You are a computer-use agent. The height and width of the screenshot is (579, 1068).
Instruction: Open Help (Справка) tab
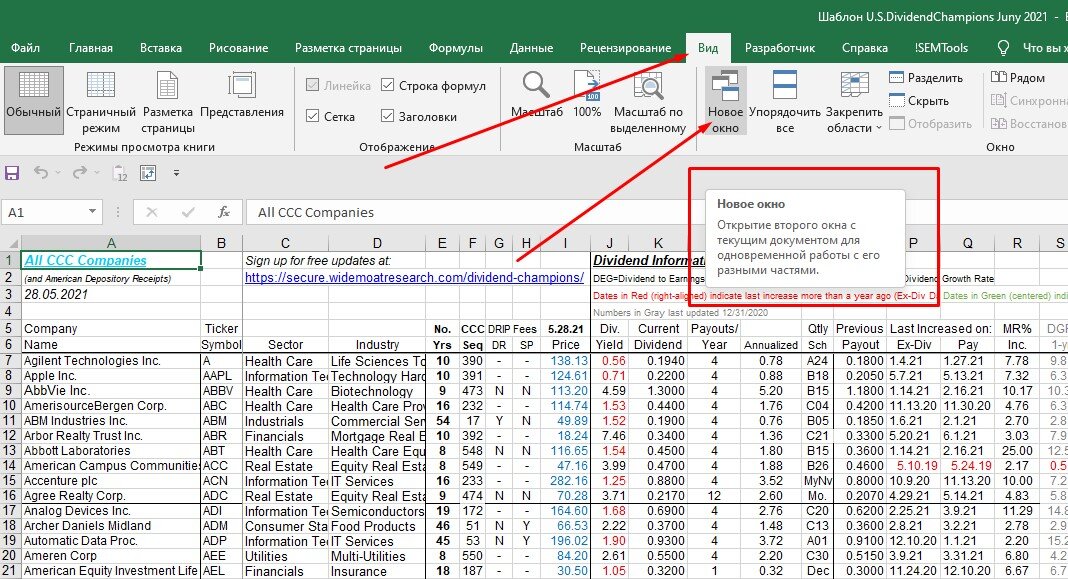pos(864,48)
